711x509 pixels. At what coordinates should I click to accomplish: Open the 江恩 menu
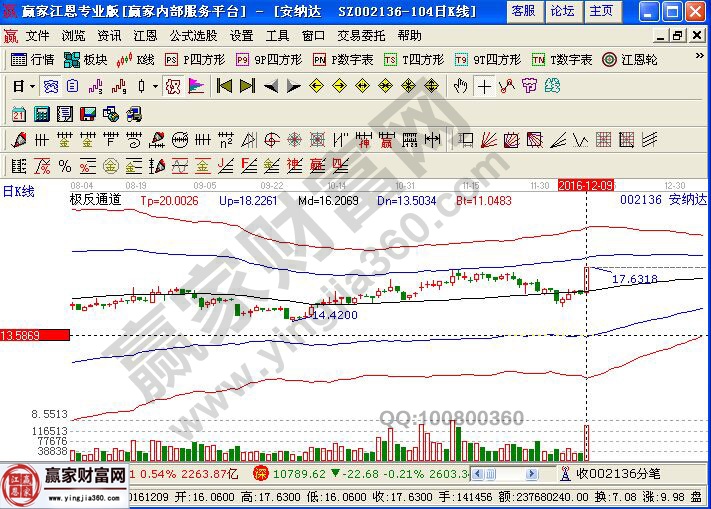[145, 35]
